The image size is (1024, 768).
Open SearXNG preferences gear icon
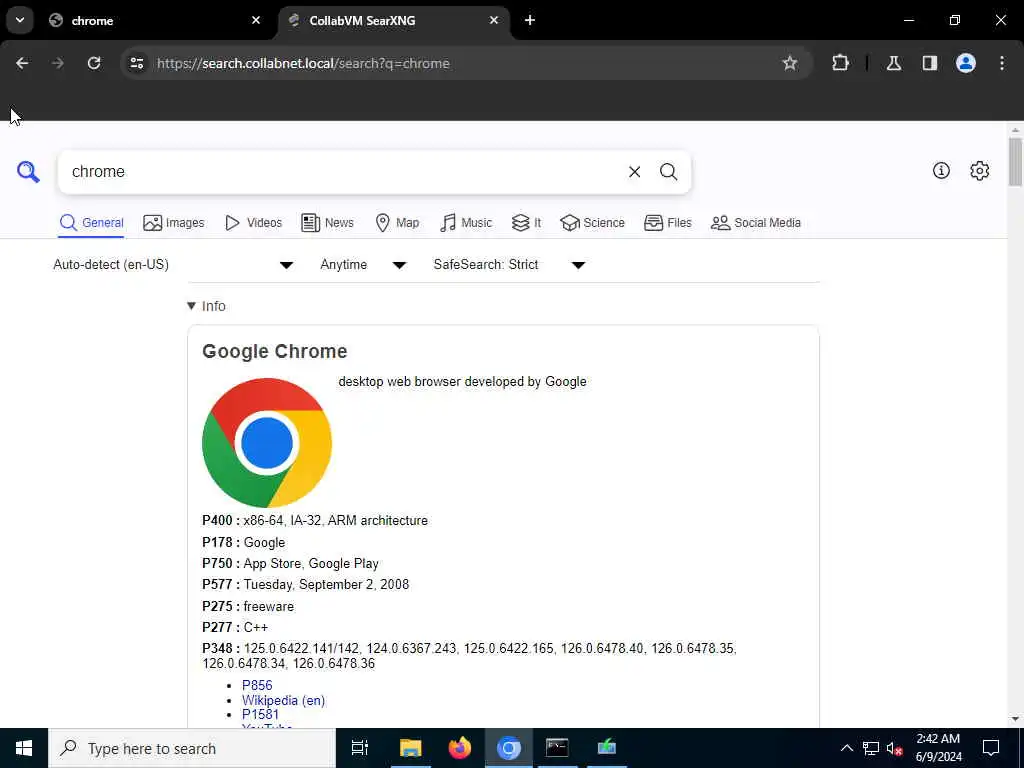(979, 170)
